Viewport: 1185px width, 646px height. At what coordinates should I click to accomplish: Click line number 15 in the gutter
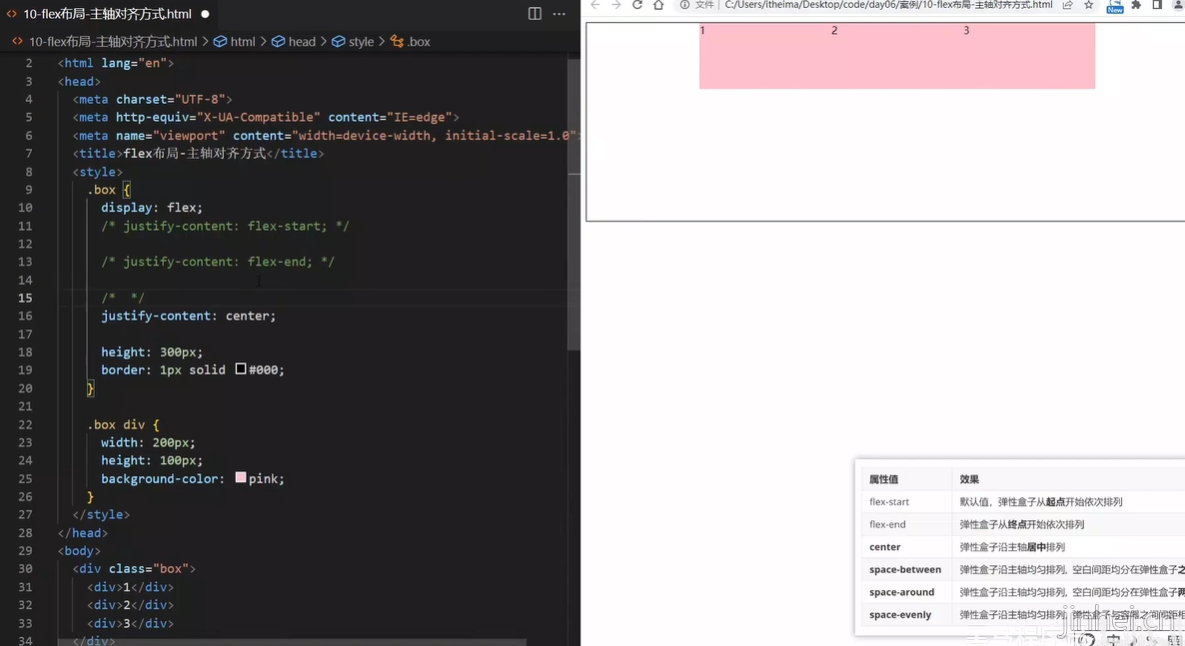[25, 298]
